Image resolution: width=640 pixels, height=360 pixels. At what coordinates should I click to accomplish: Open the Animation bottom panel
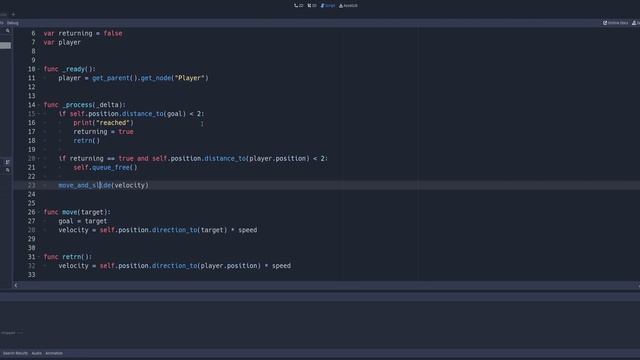[x=54, y=353]
